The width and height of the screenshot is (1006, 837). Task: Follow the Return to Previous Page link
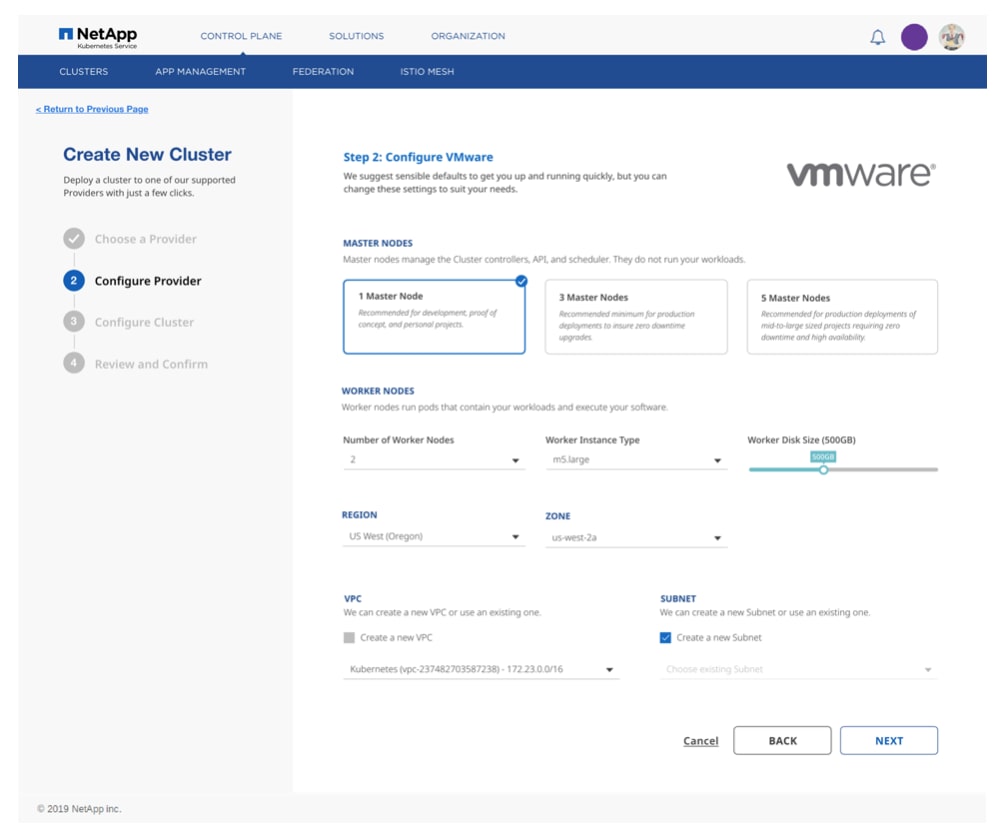[x=92, y=109]
